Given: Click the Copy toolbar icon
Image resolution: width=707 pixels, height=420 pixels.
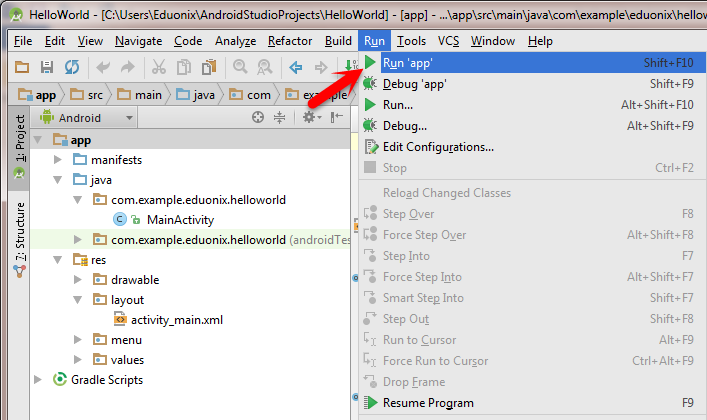Looking at the screenshot, I should [x=184, y=67].
